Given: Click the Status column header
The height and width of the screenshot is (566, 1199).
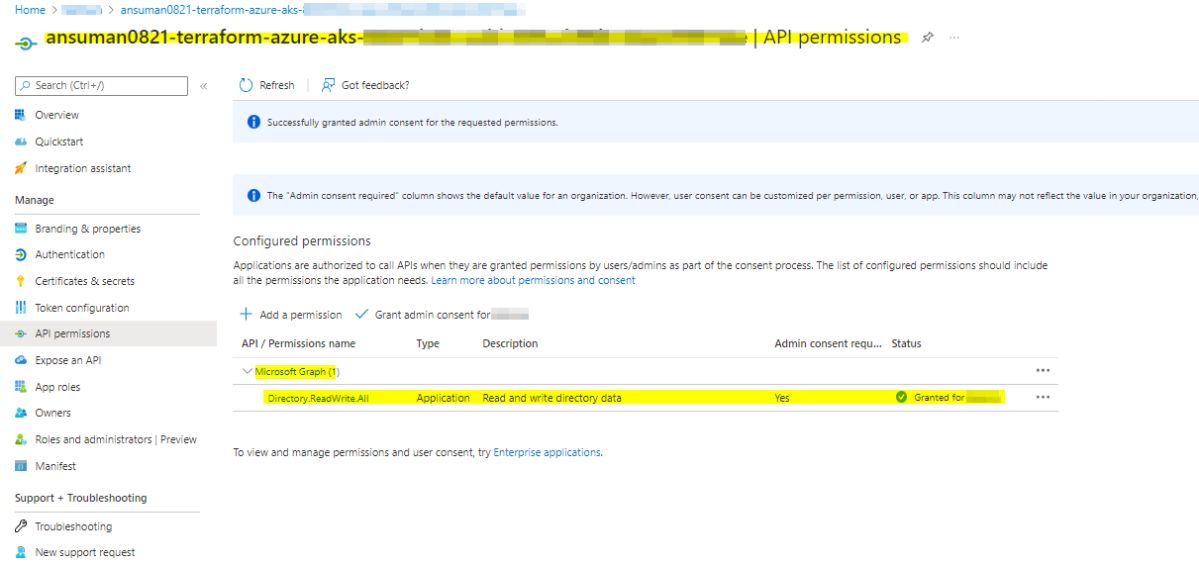Looking at the screenshot, I should tap(906, 343).
